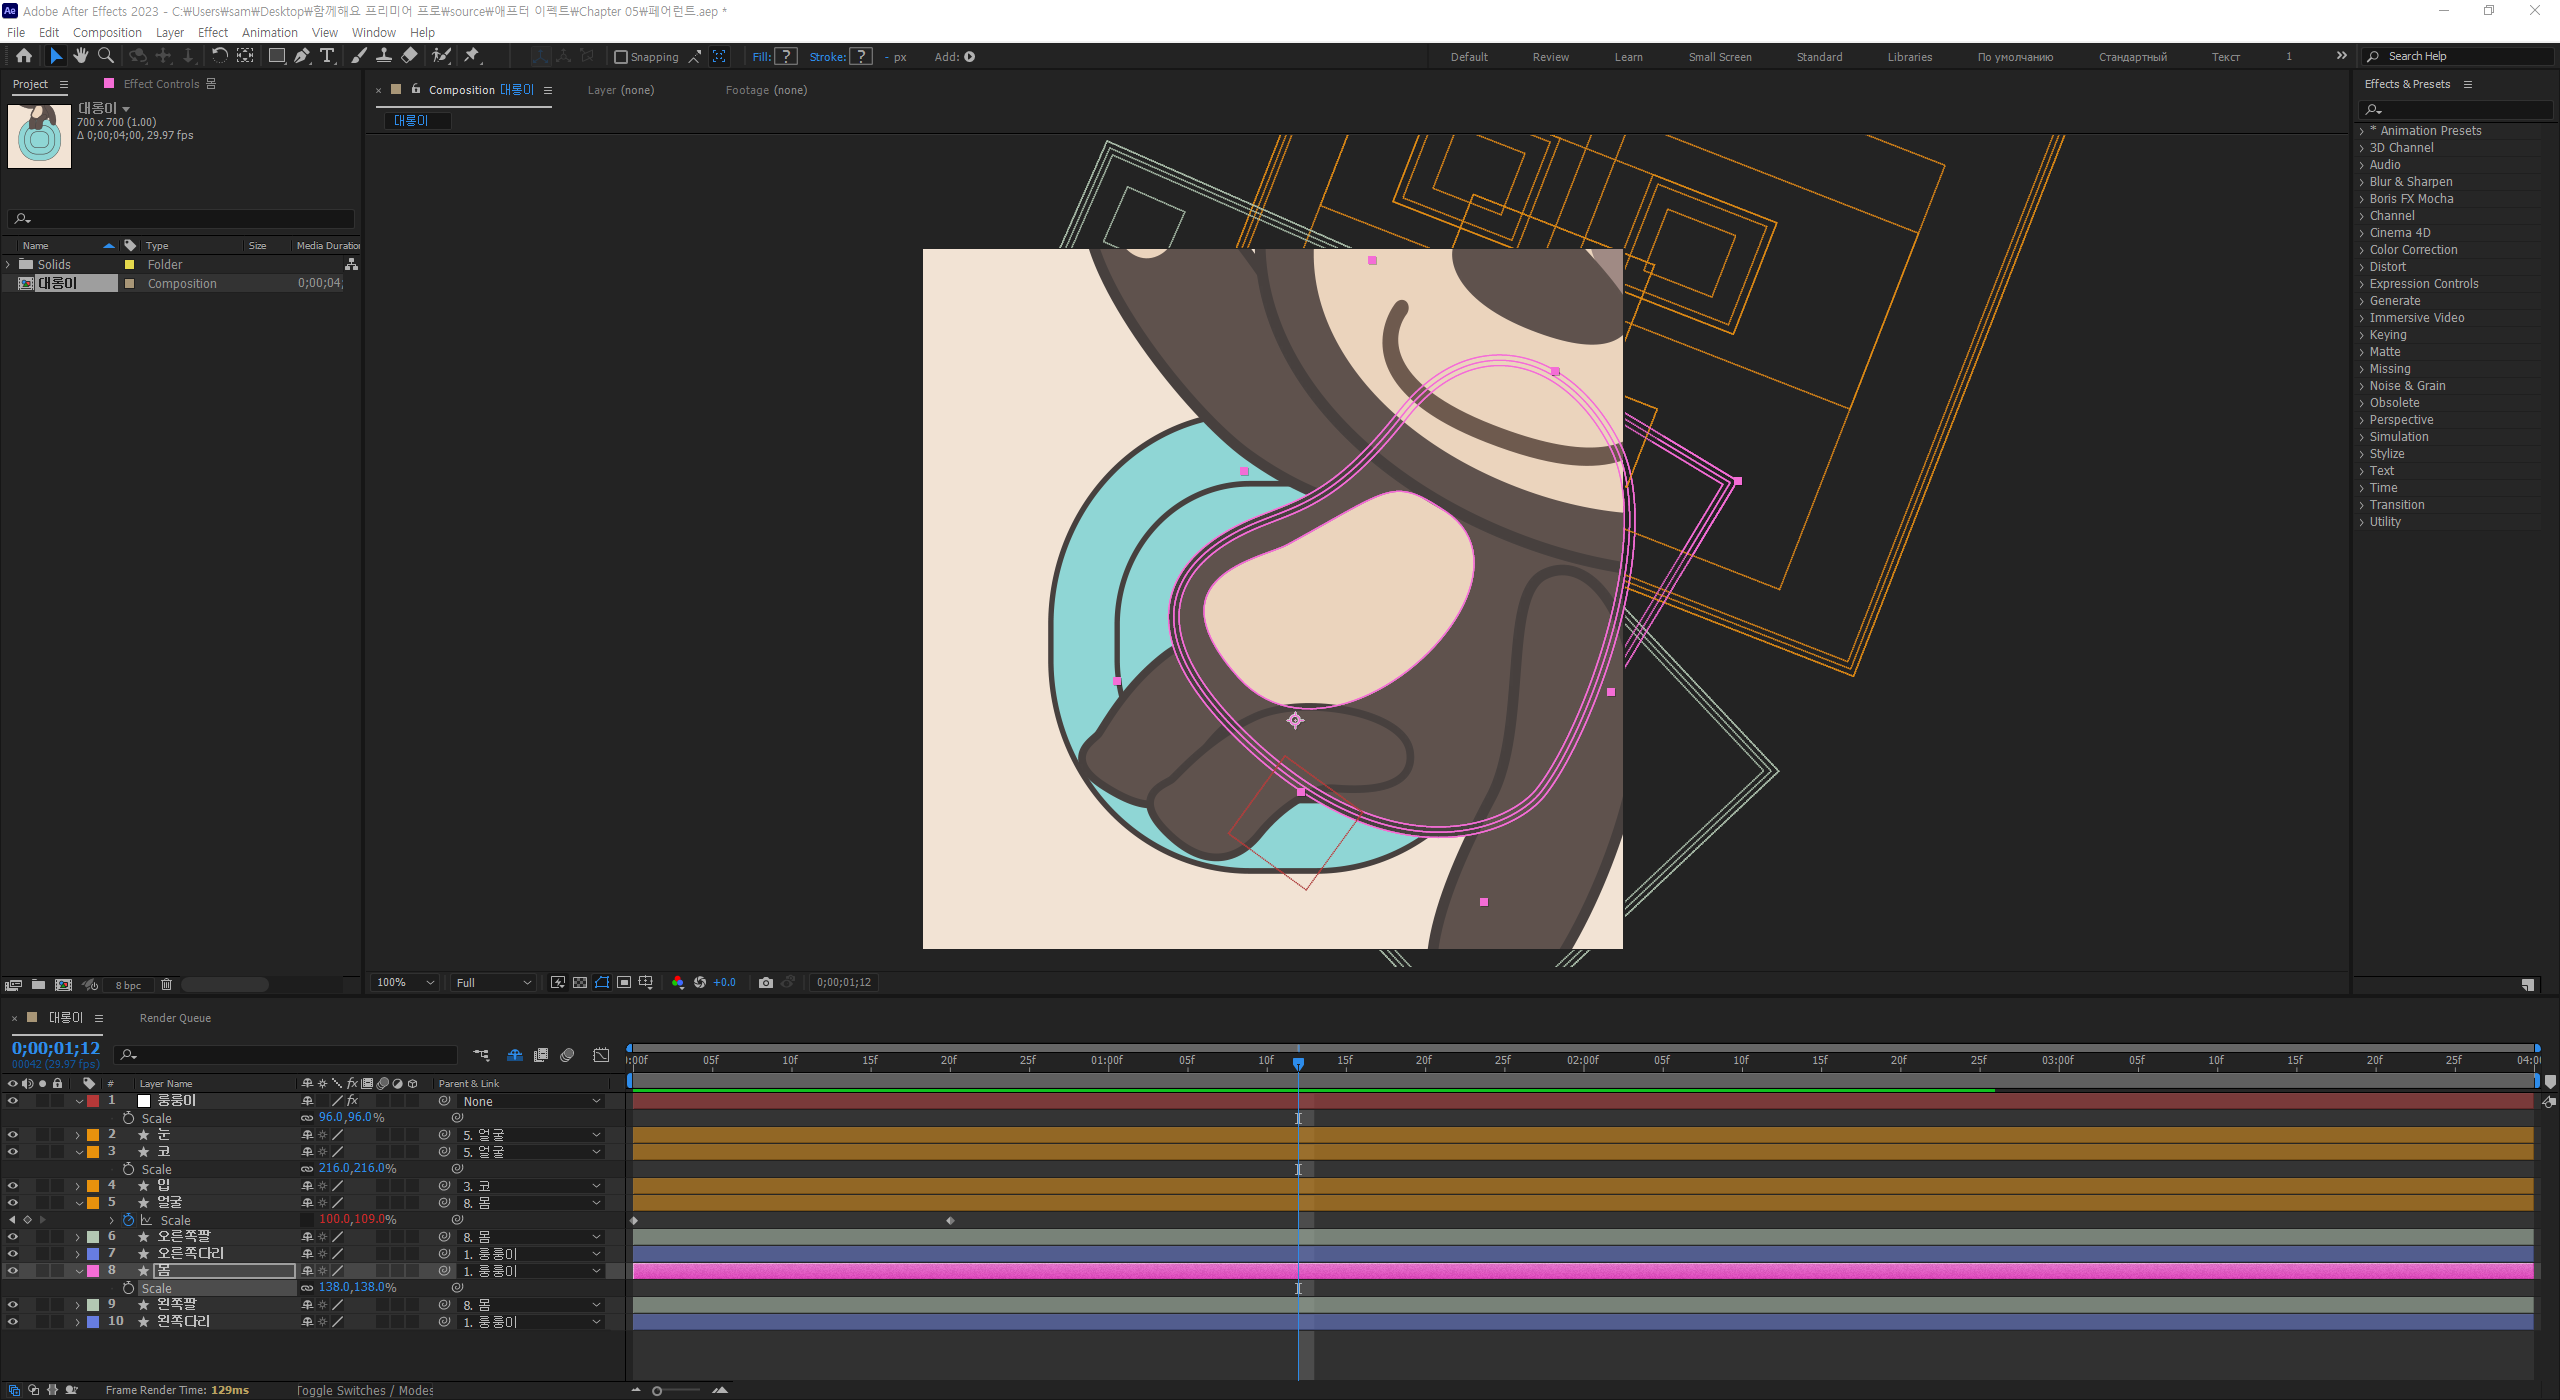Screen dimensions: 2560x1400
Task: Switch to the Small Screen workspace
Action: (1719, 57)
